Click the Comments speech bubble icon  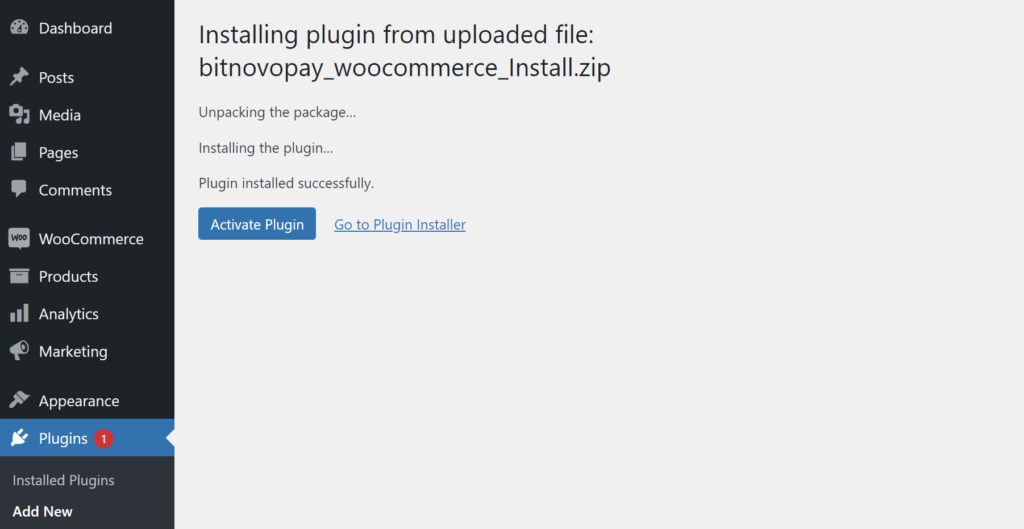[19, 190]
